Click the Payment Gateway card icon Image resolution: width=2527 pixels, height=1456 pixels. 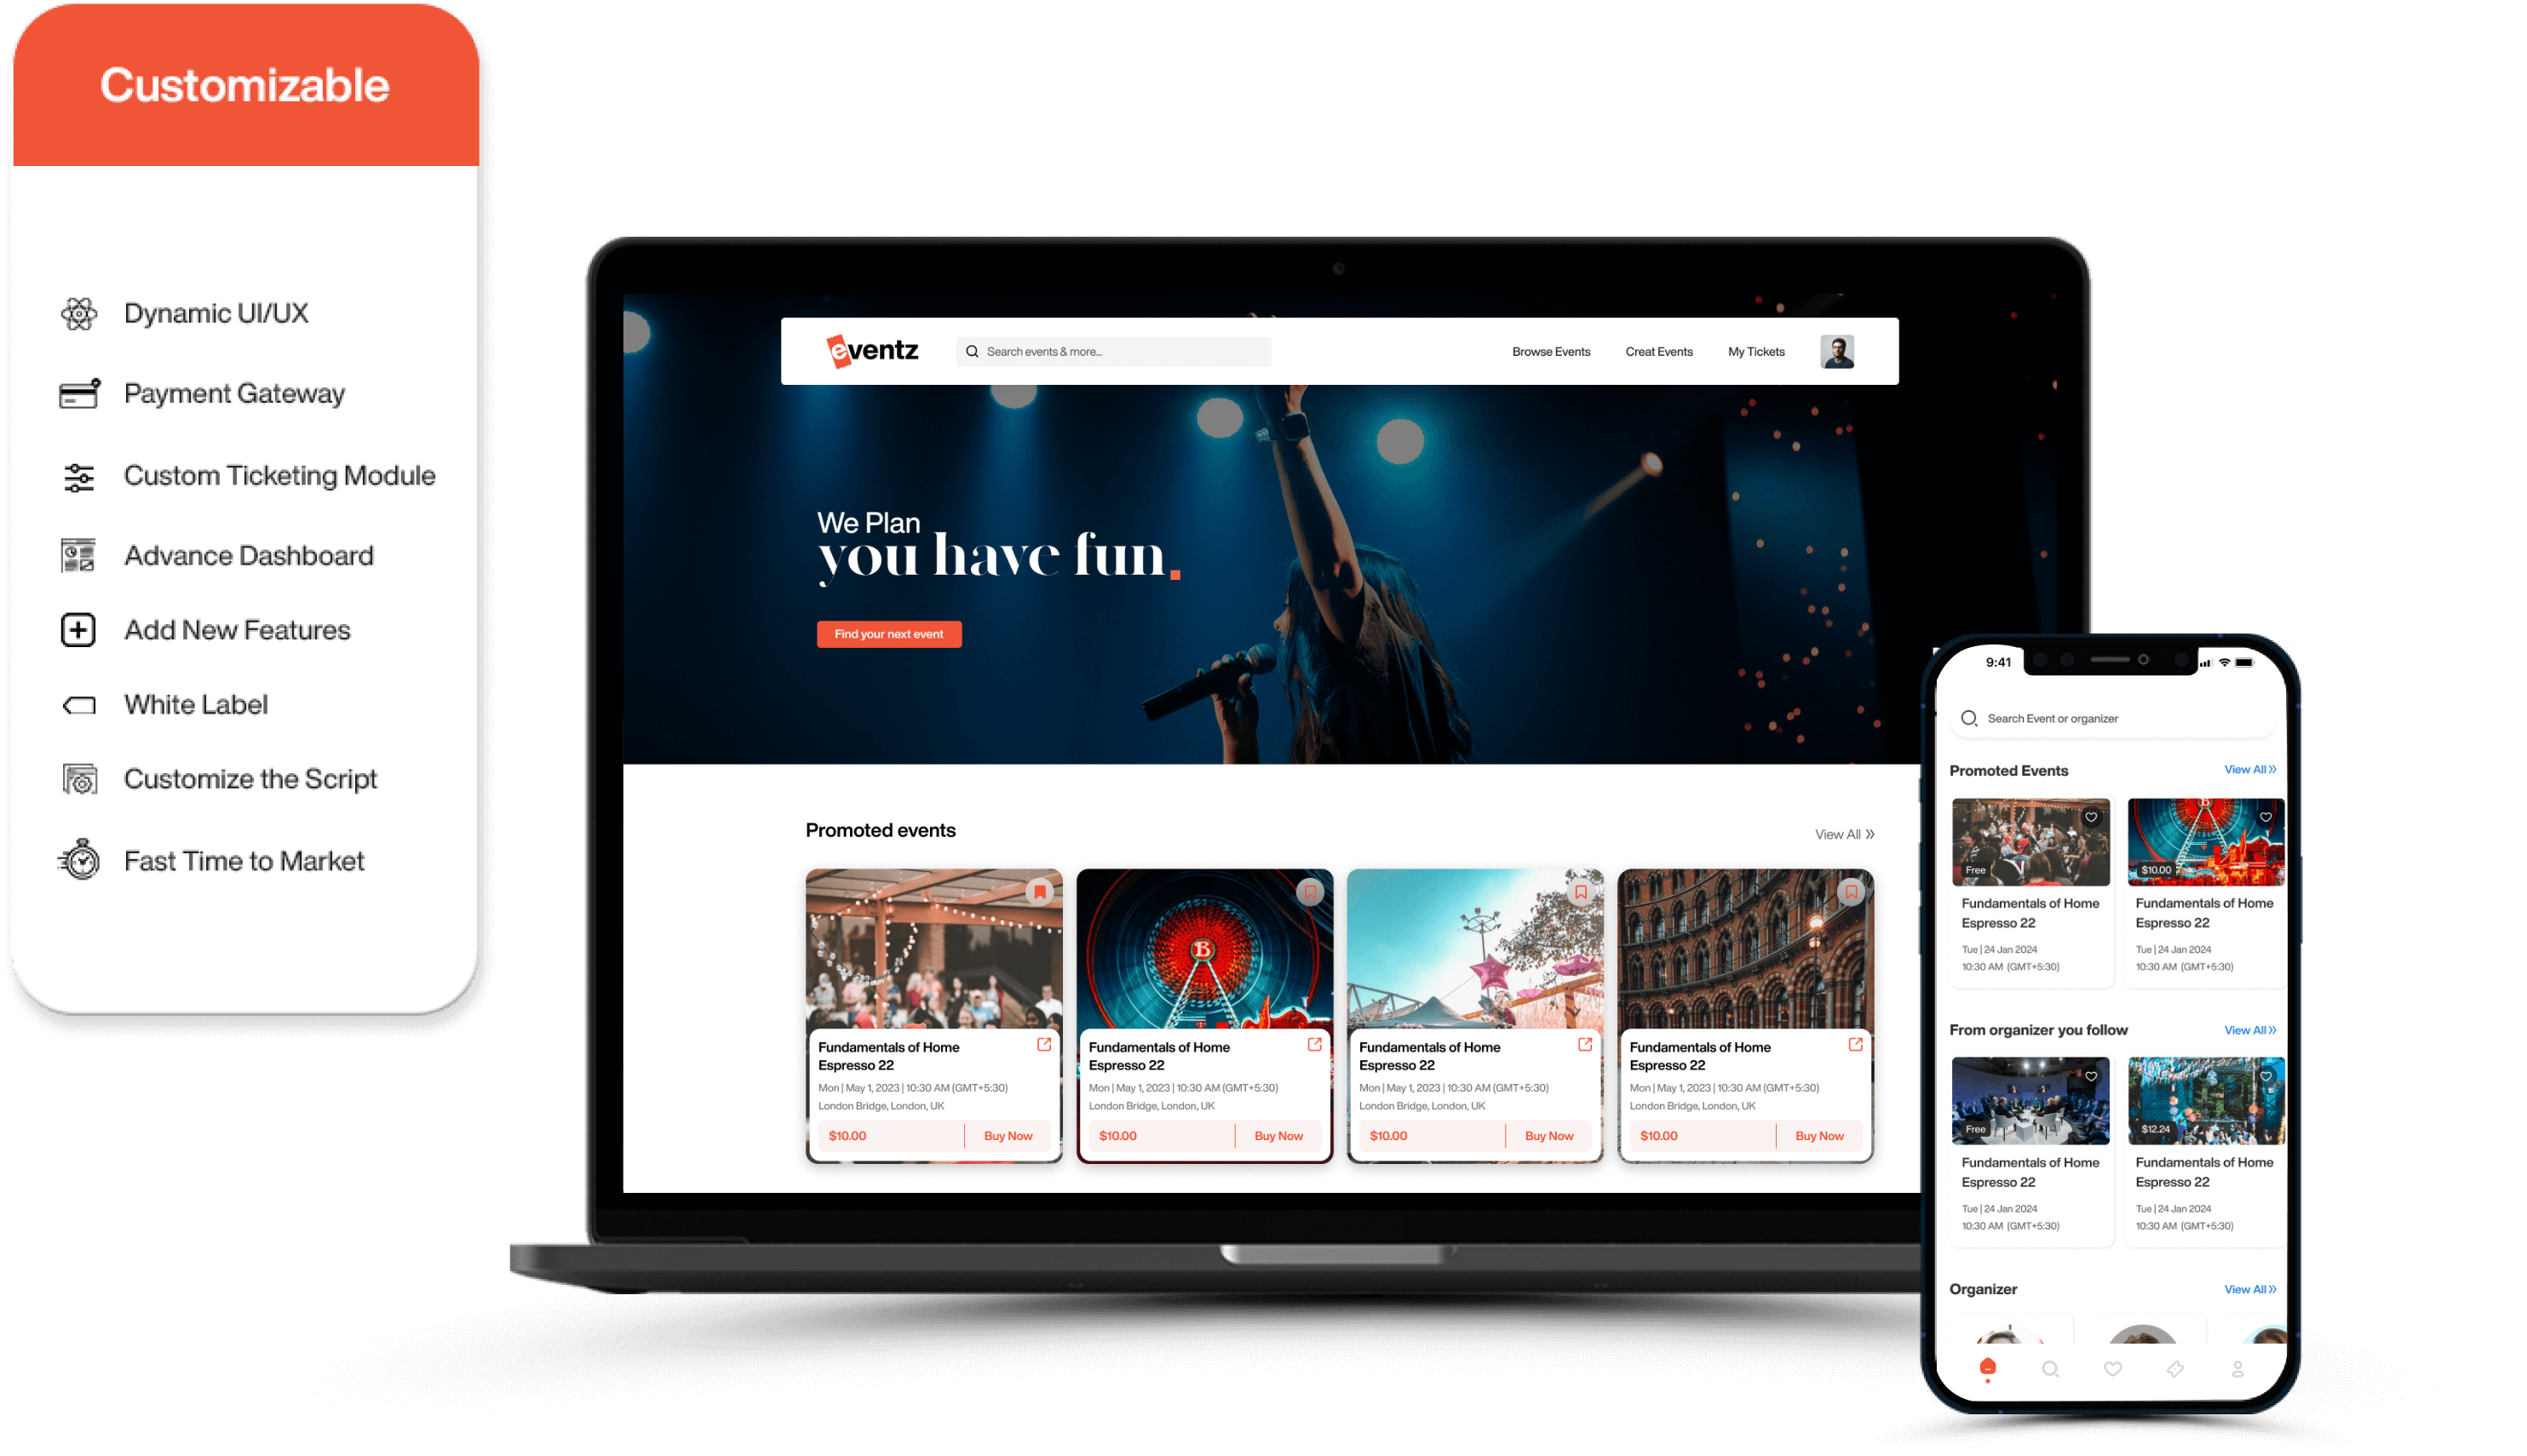point(80,391)
